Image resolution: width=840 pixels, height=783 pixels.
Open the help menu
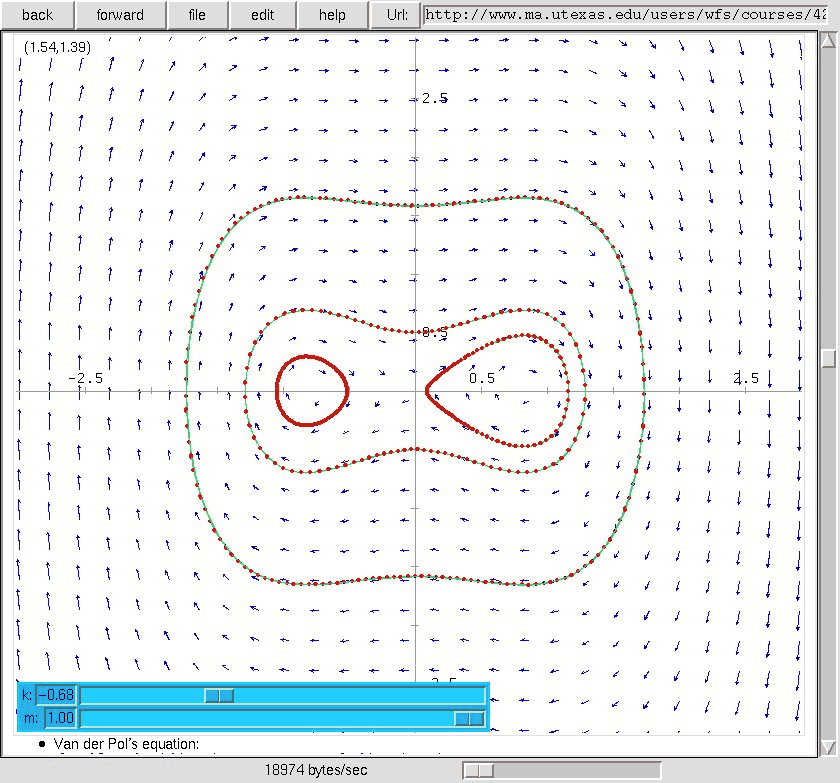coord(332,14)
